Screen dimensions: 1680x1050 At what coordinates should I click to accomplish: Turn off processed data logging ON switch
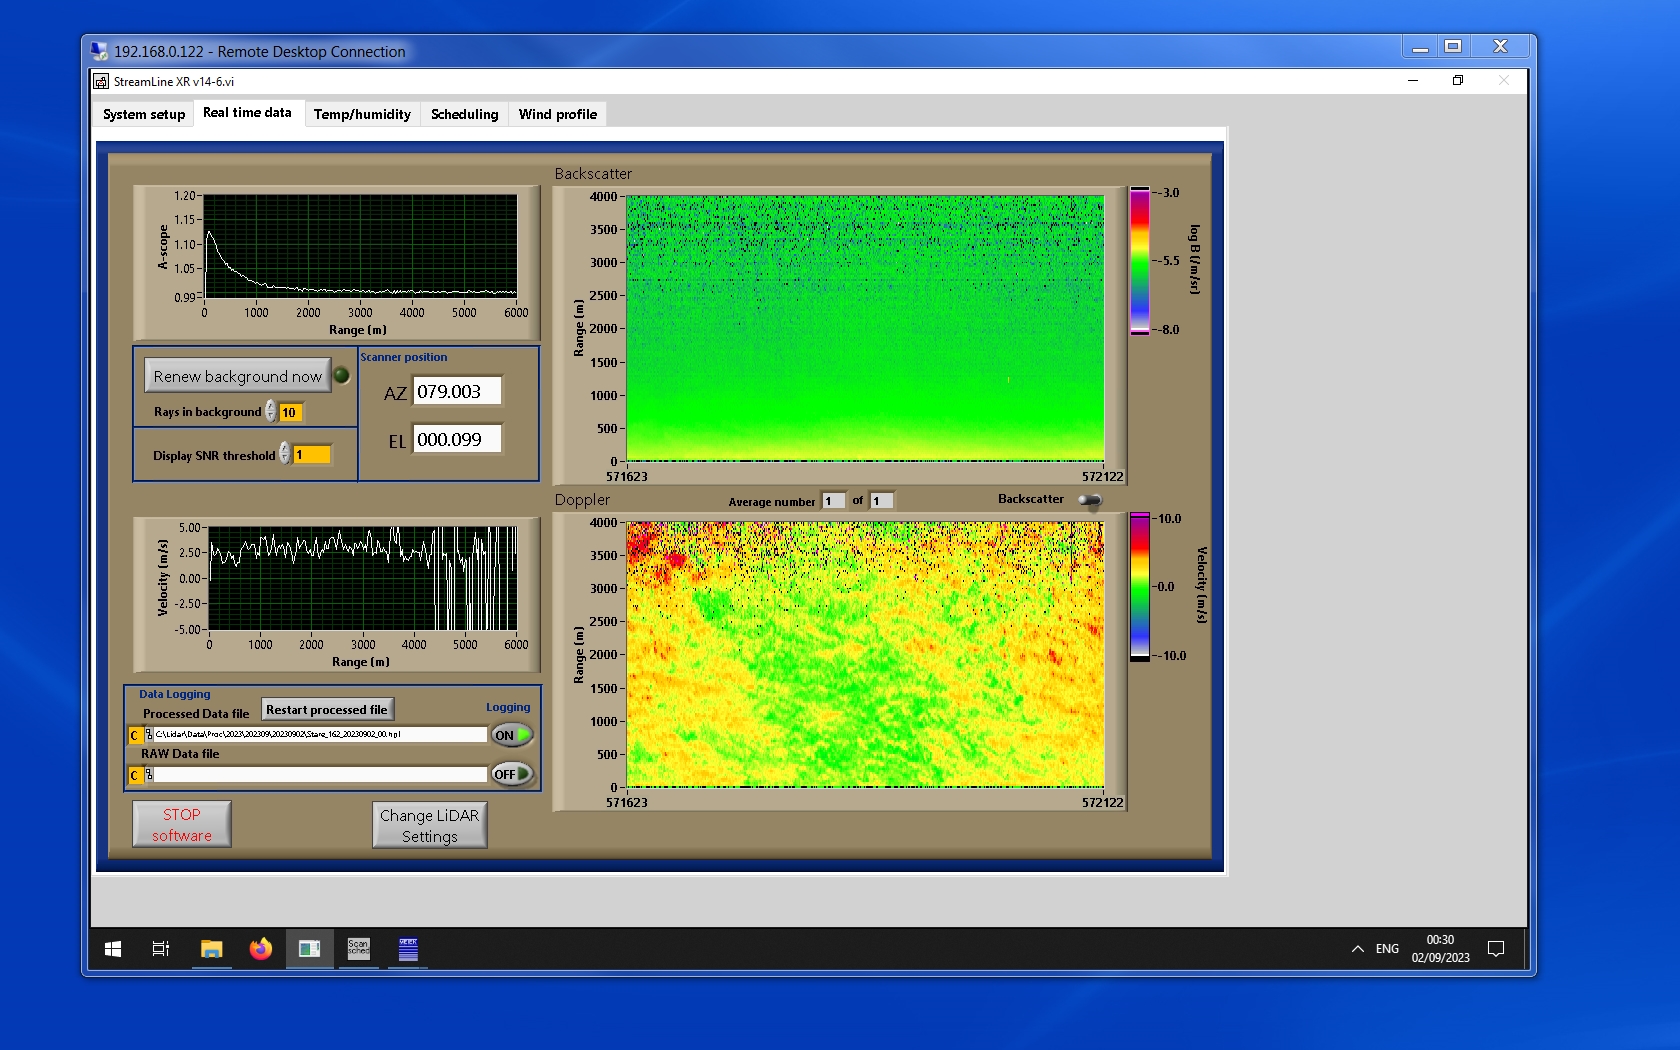pyautogui.click(x=511, y=735)
